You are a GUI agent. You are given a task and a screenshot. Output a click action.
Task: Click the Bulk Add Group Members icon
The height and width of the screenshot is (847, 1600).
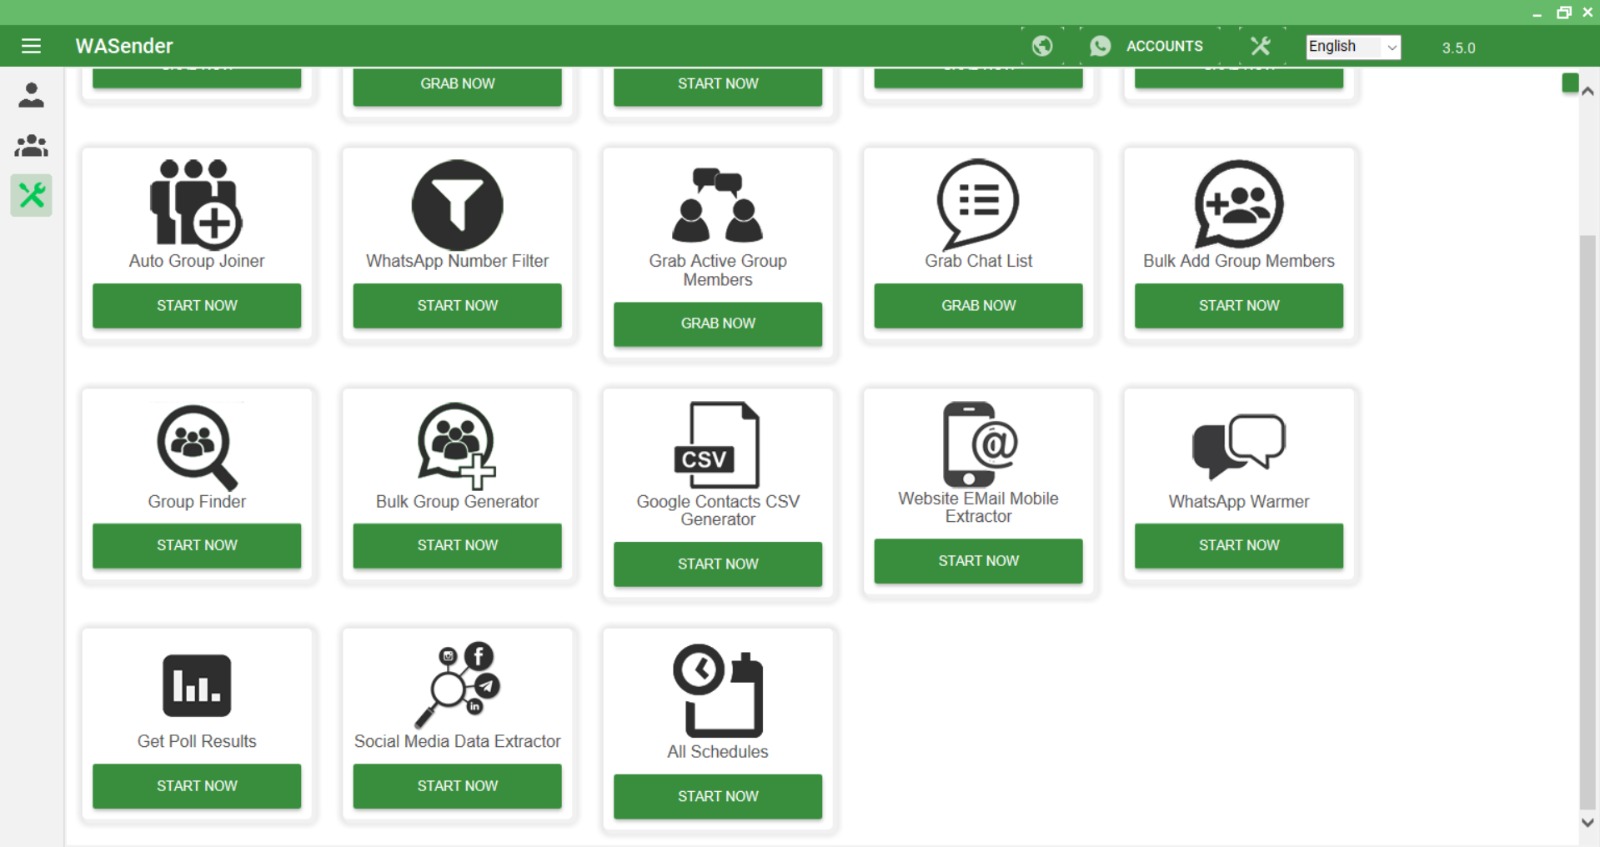click(x=1239, y=204)
